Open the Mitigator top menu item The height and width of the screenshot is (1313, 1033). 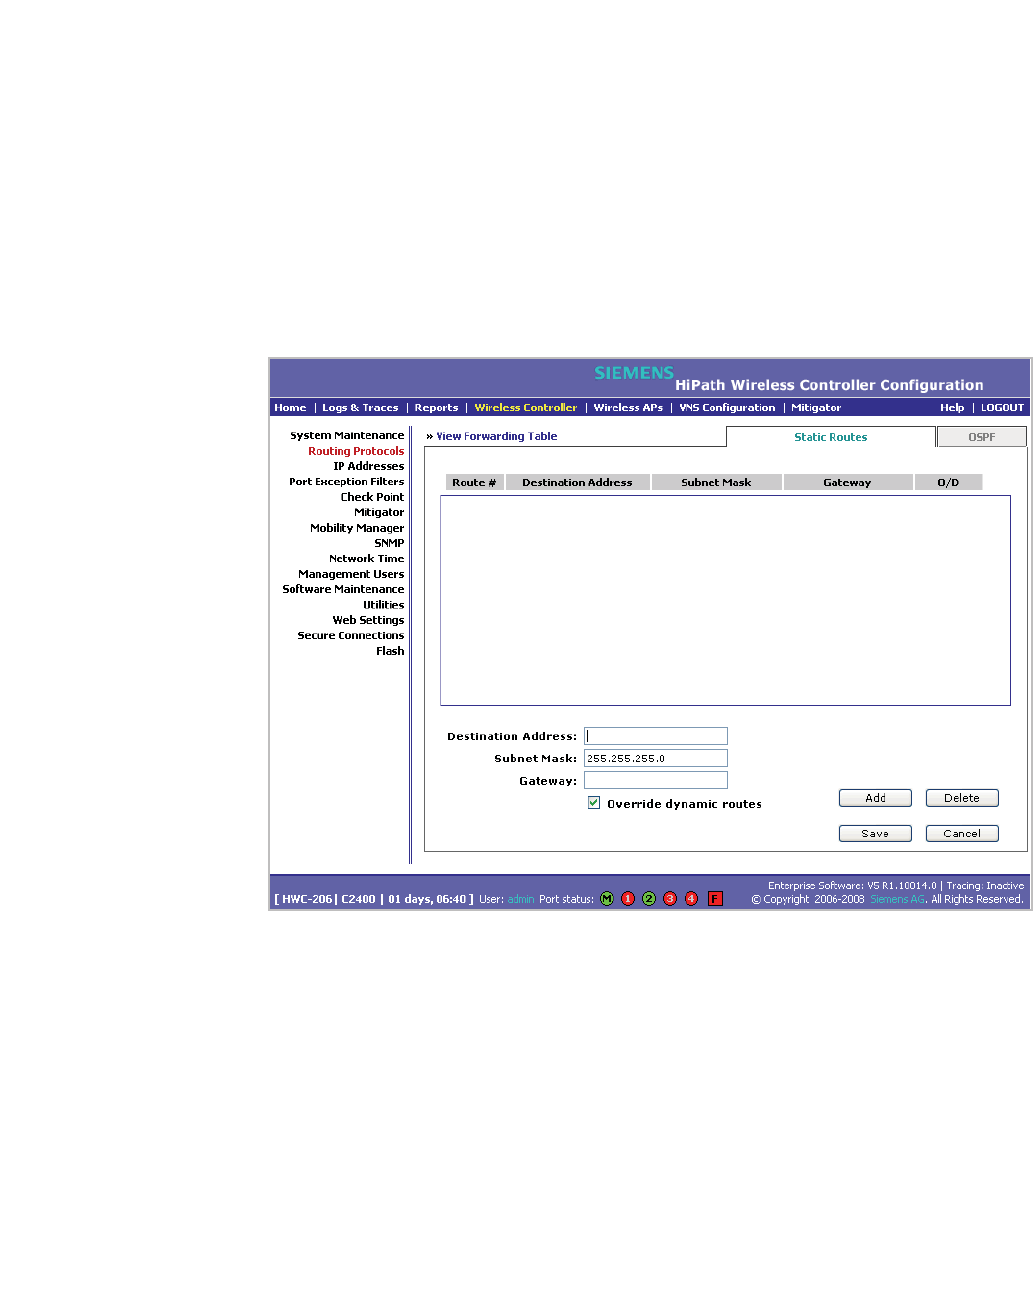point(816,408)
